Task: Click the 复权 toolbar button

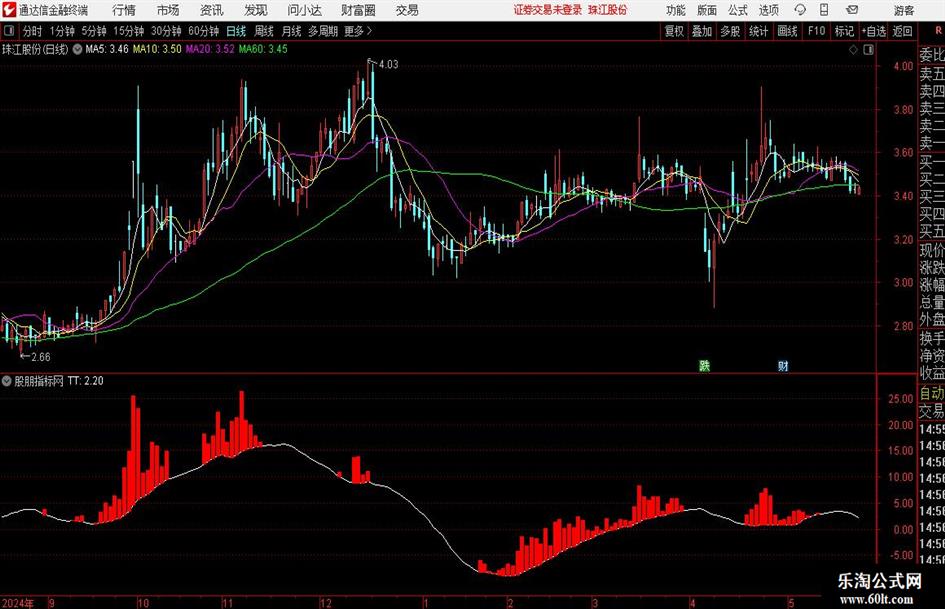Action: (x=674, y=31)
